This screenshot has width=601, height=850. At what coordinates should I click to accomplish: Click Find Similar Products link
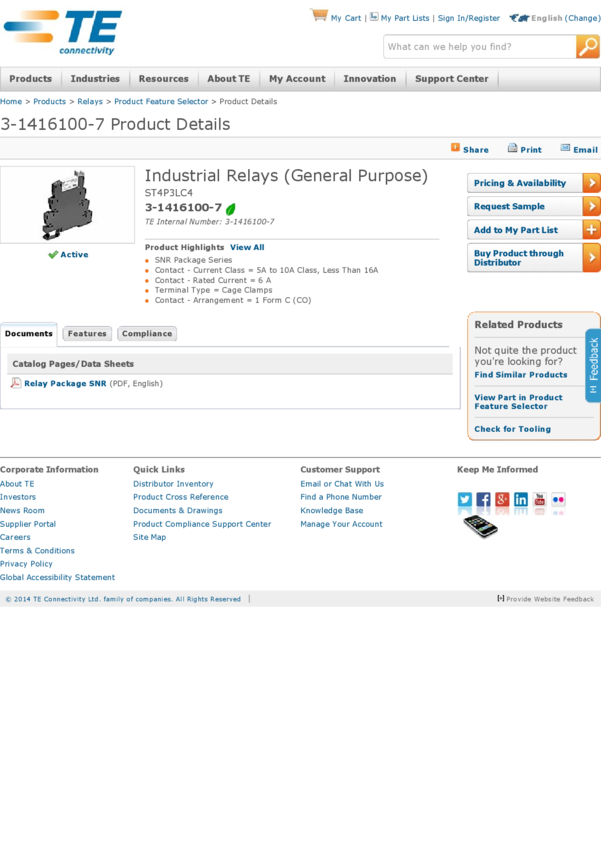pyautogui.click(x=521, y=375)
